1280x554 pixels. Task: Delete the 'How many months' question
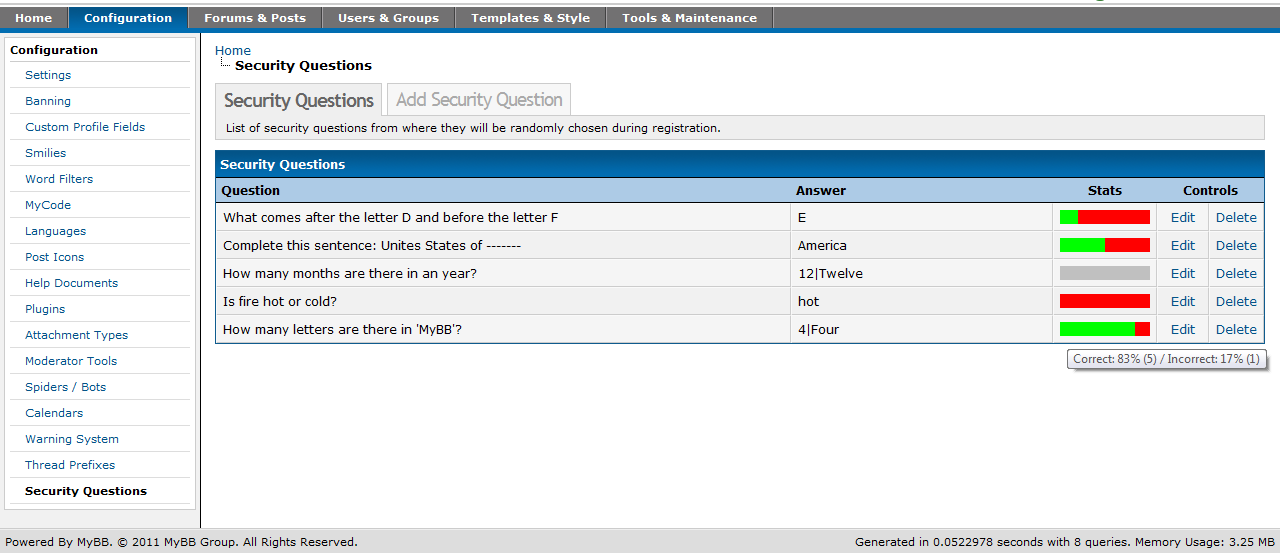1236,273
